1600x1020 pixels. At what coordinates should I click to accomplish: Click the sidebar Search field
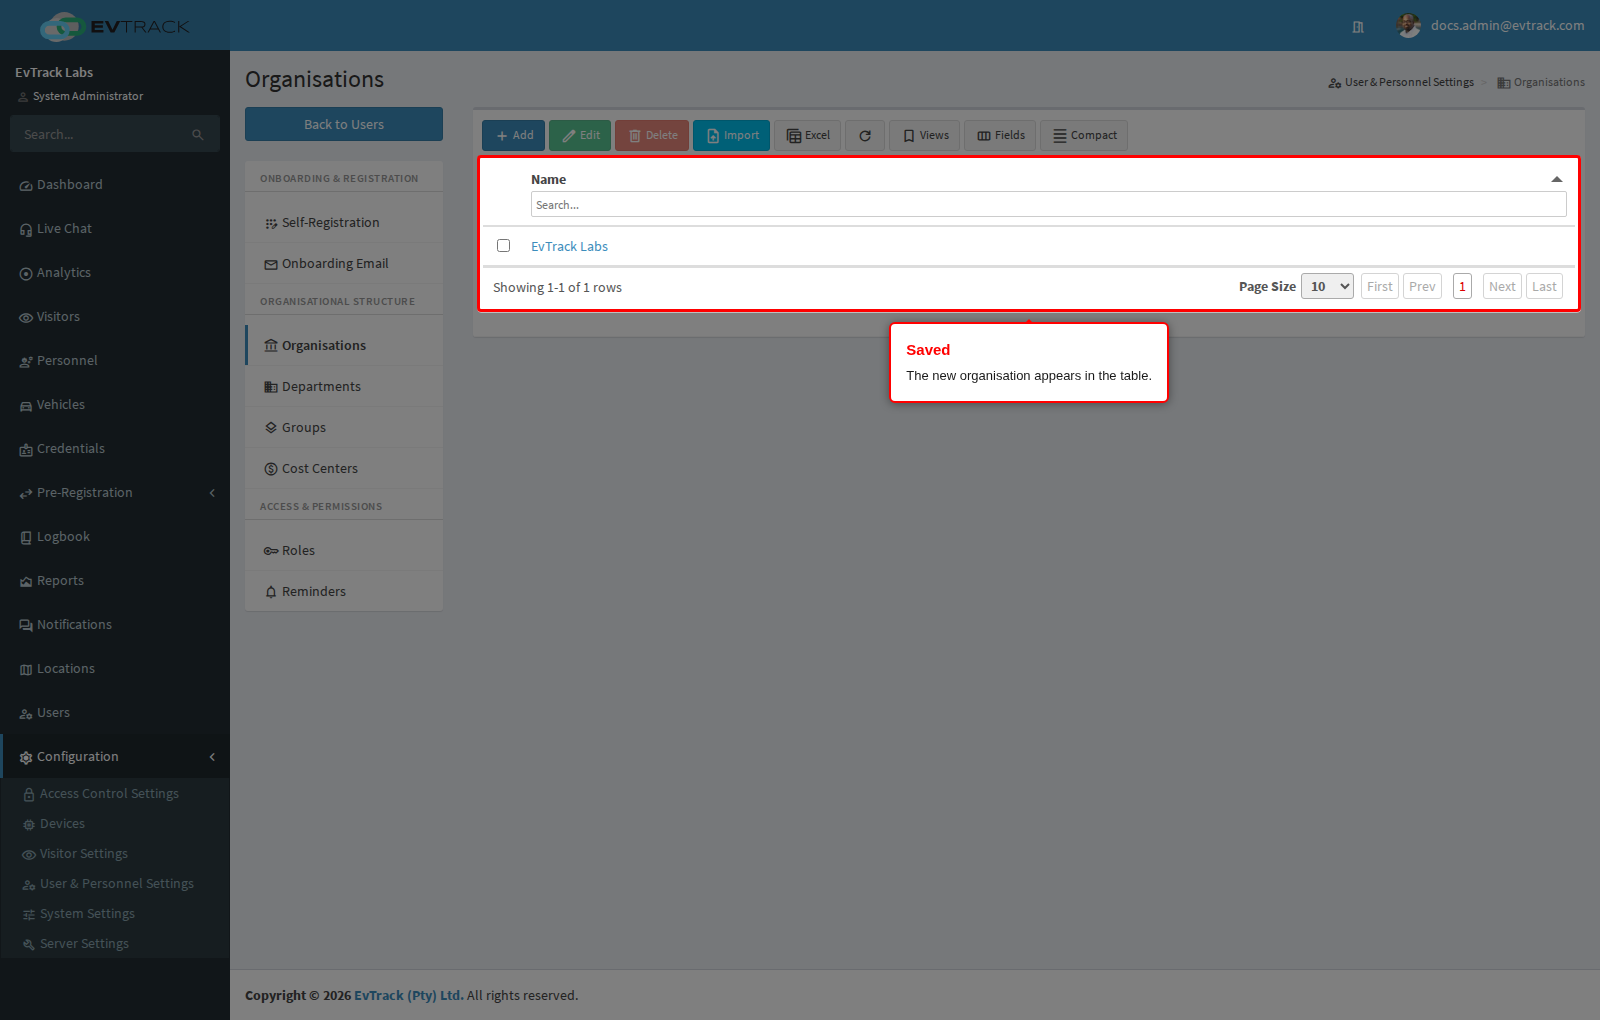pyautogui.click(x=115, y=134)
